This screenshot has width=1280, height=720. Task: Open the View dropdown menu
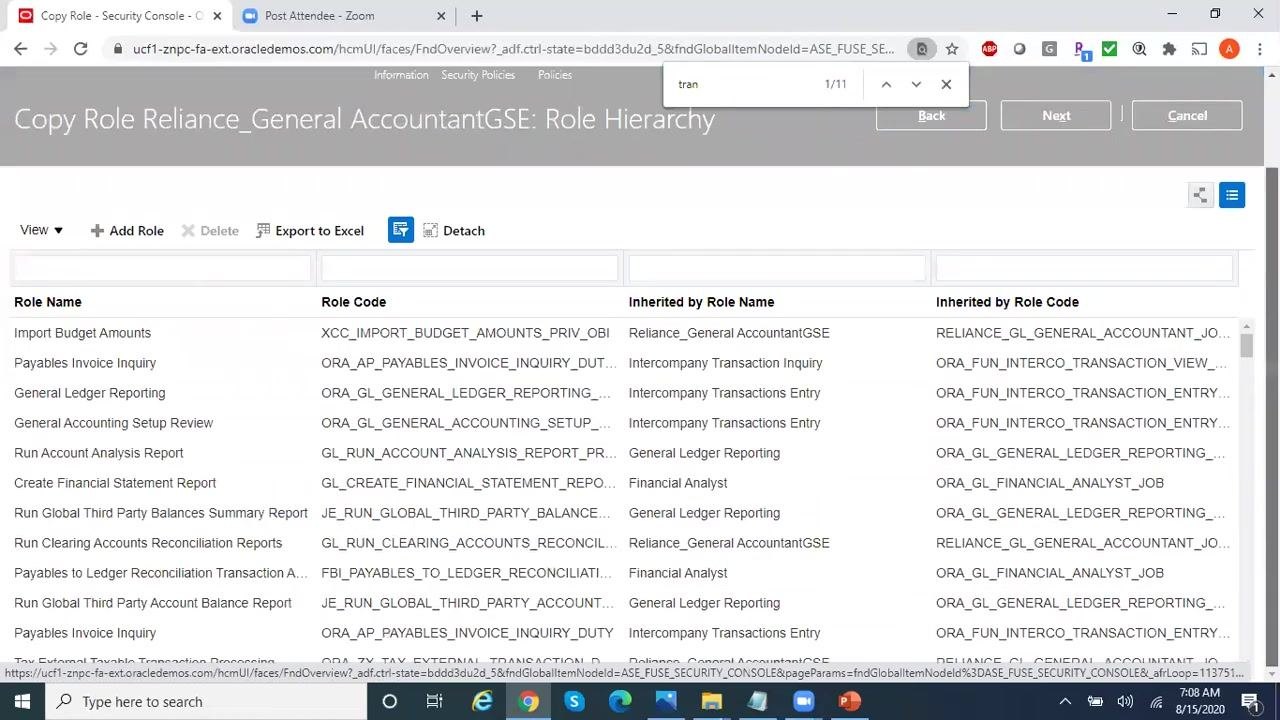(42, 230)
